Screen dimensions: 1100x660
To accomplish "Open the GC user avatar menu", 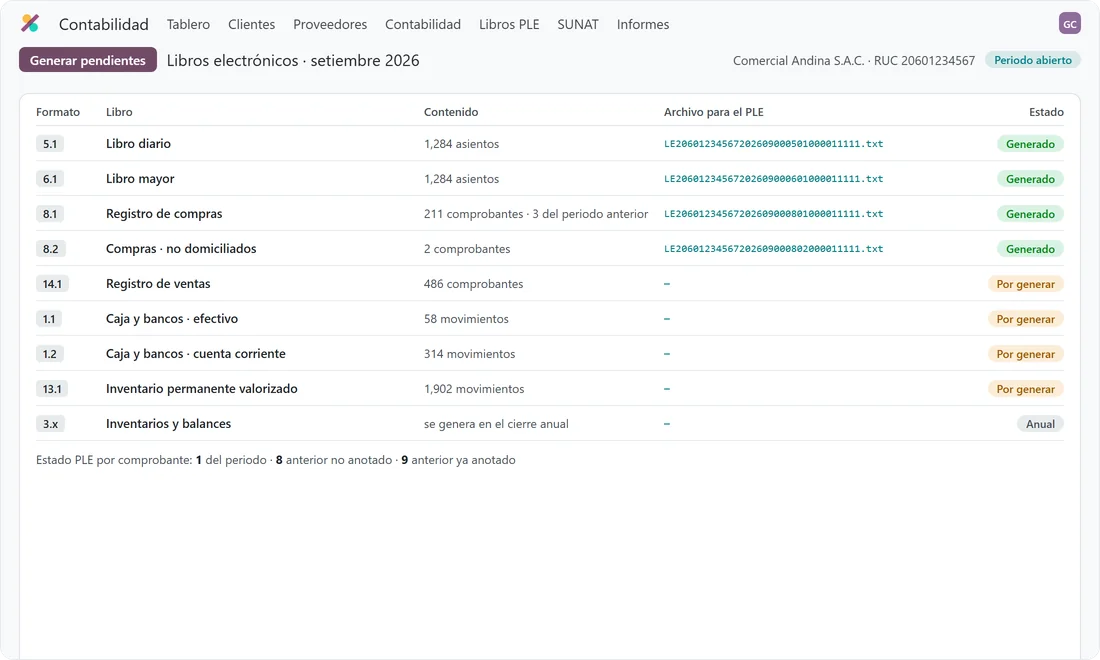I will click(1069, 23).
